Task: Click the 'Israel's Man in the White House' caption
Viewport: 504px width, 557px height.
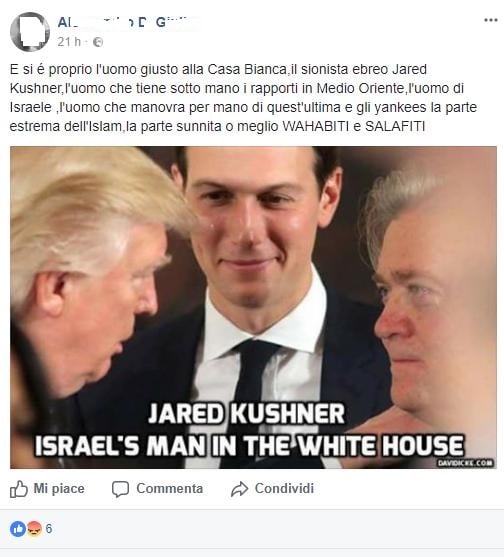Action: [249, 445]
